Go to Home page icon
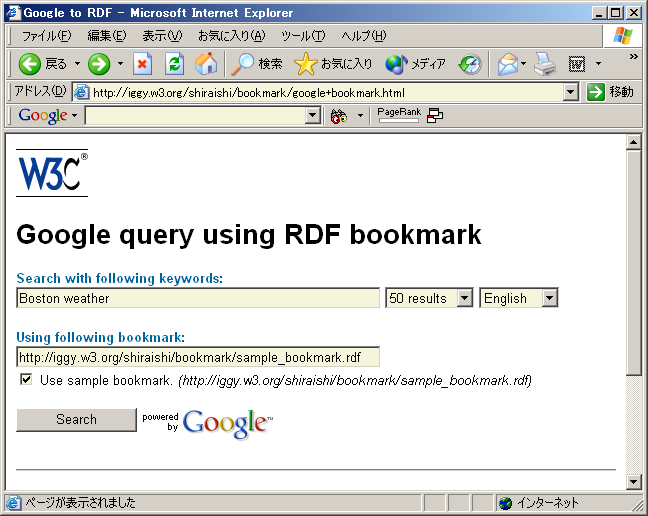The width and height of the screenshot is (648, 516). point(206,64)
